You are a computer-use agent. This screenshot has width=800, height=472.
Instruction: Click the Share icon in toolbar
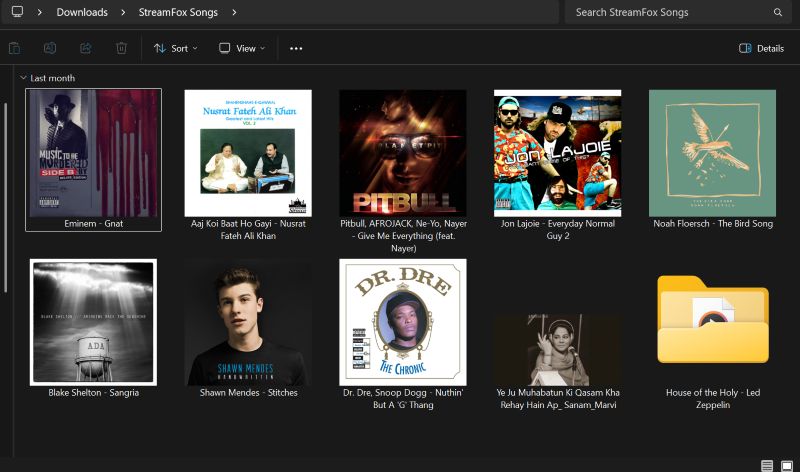(x=86, y=48)
